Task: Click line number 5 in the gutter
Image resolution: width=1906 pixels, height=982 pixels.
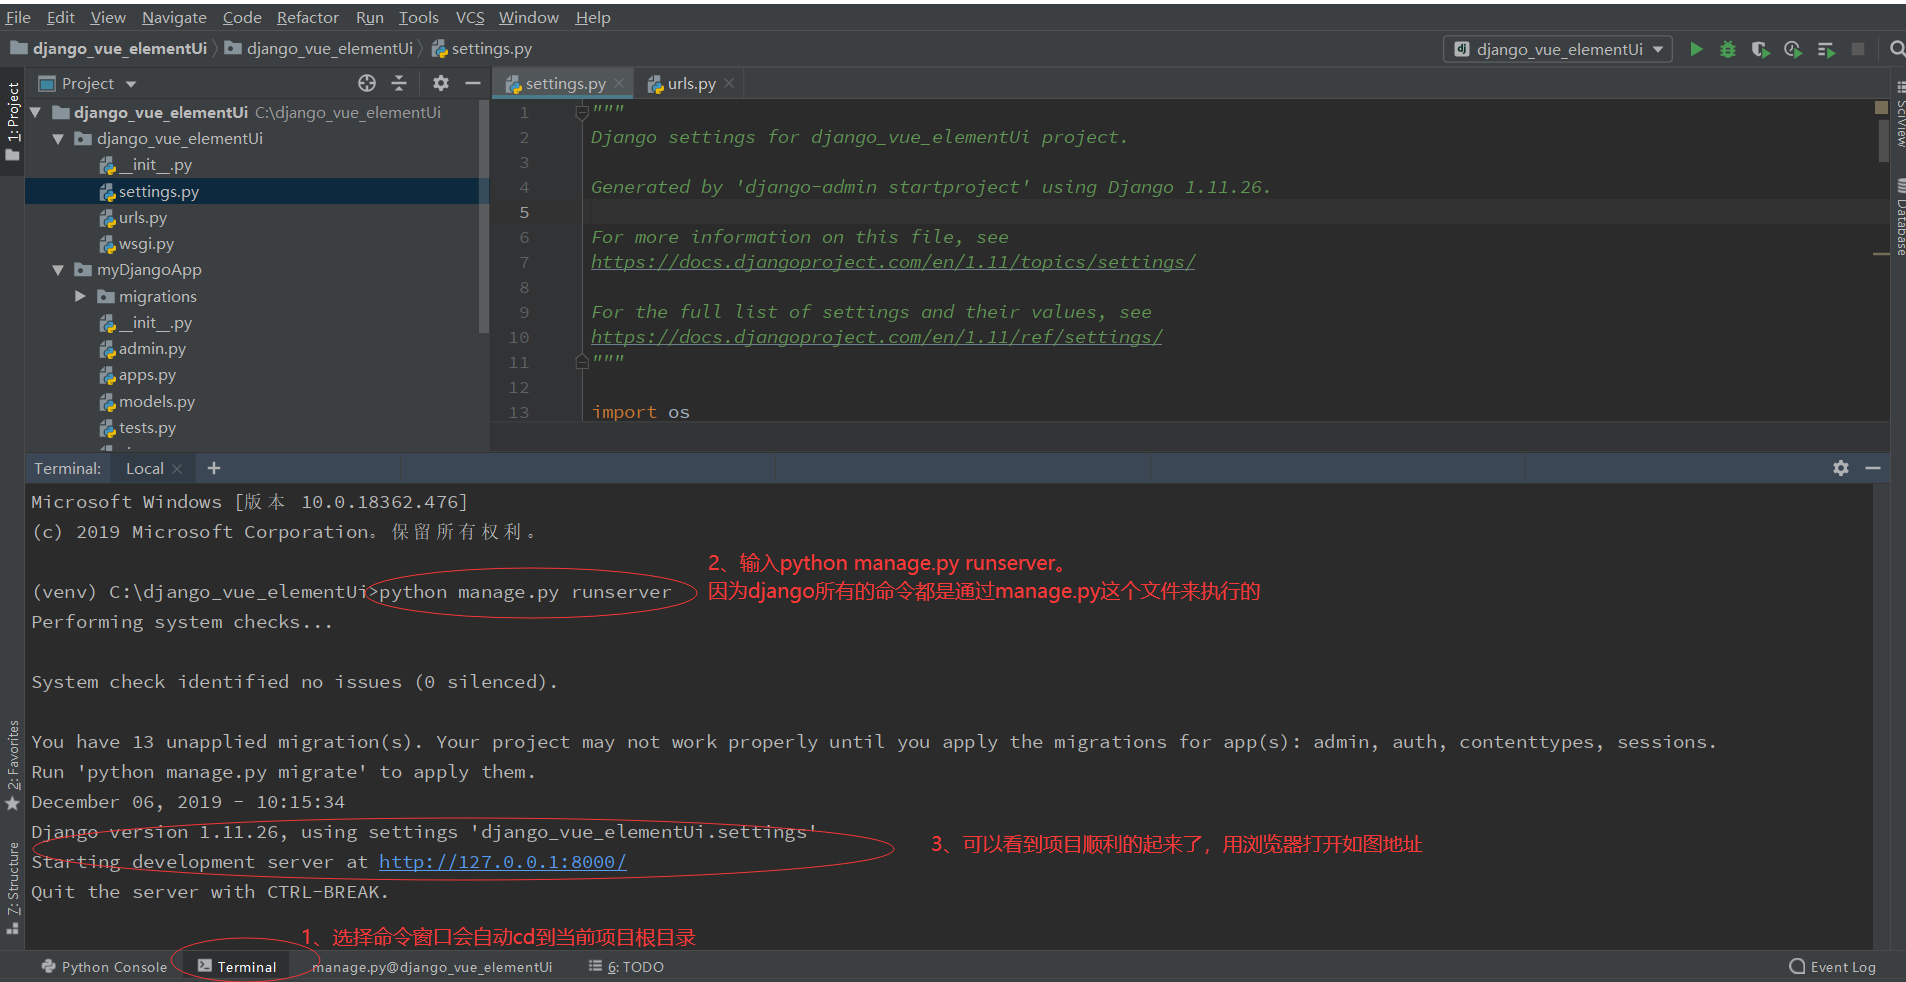Action: [x=524, y=212]
